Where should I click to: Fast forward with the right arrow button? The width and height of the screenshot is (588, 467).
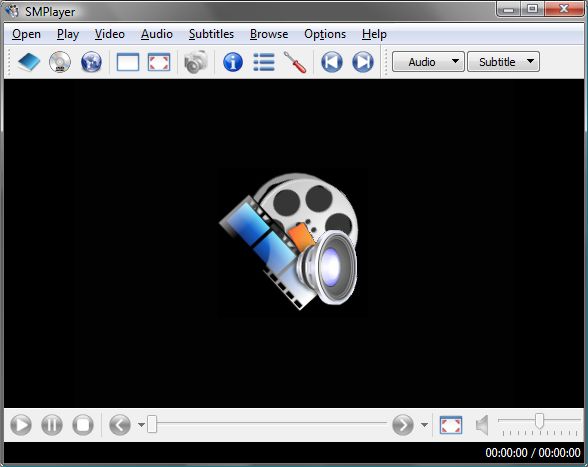click(x=403, y=425)
